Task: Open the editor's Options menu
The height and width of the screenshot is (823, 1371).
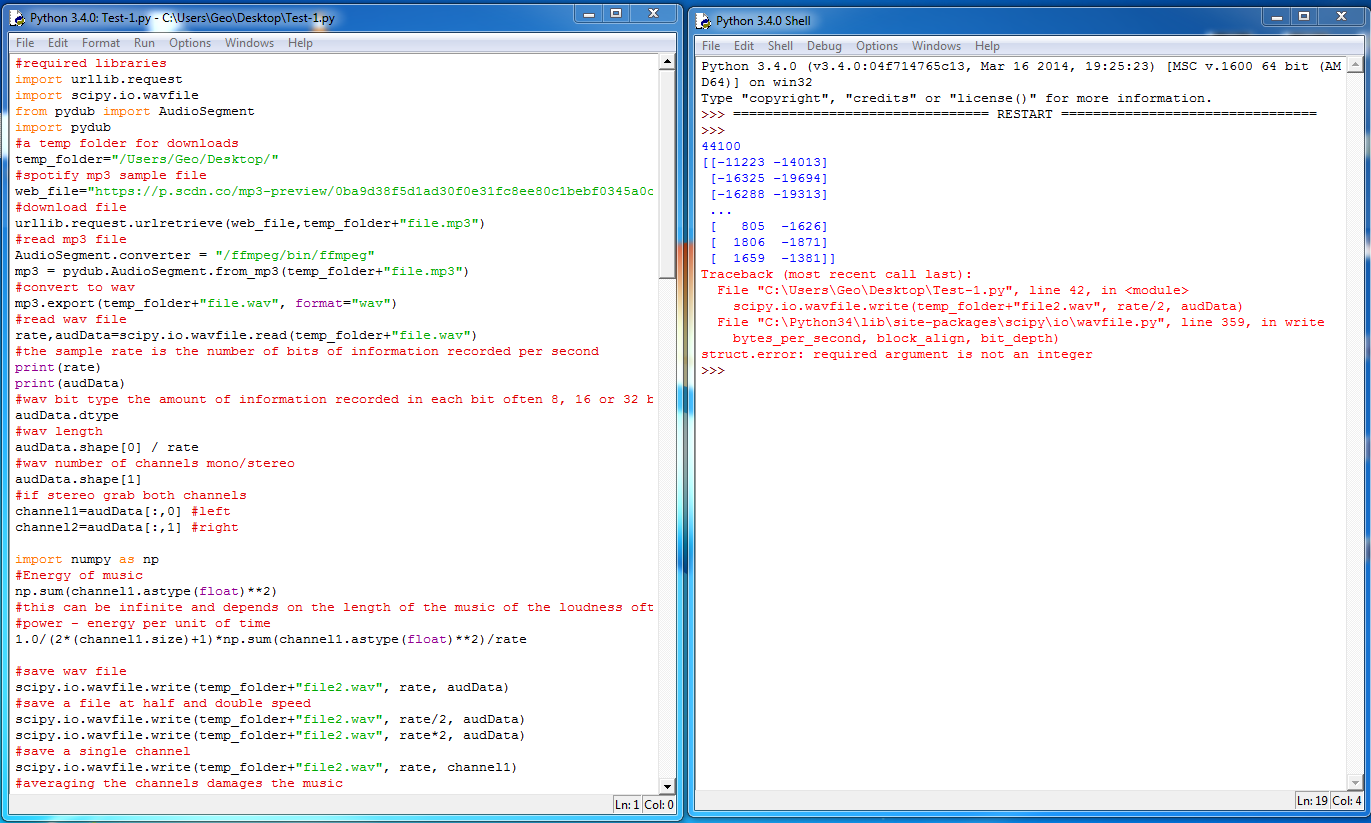Action: [x=190, y=42]
